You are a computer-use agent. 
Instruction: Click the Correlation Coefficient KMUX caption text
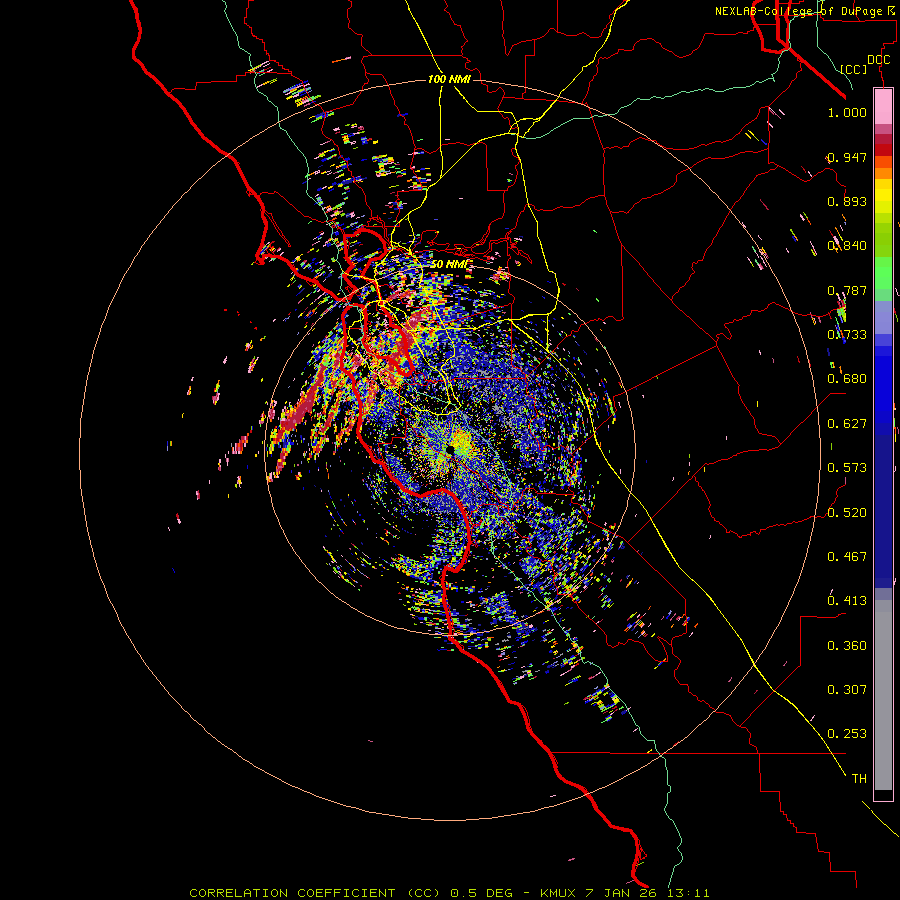pos(449,893)
